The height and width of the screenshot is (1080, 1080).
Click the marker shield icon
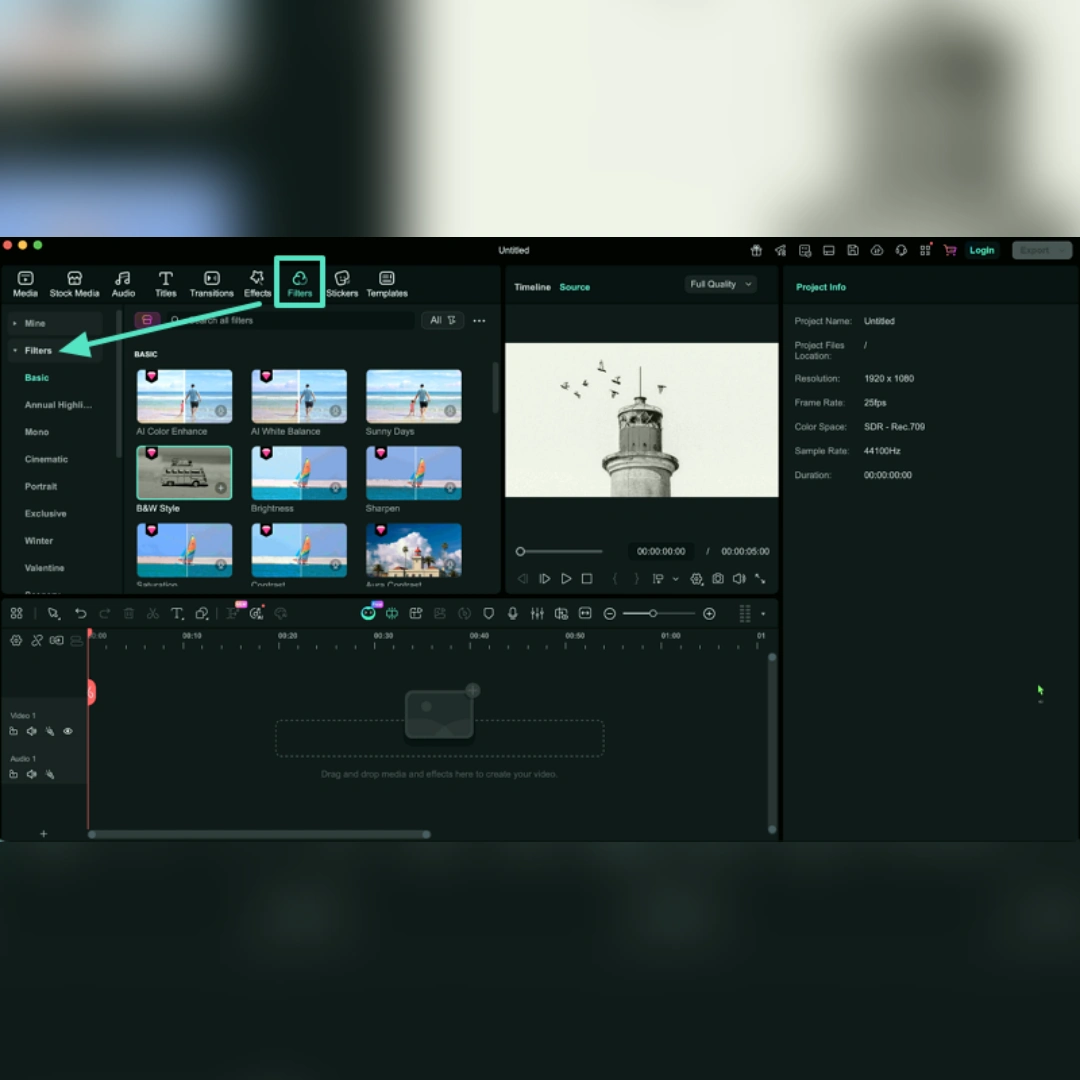click(x=488, y=614)
